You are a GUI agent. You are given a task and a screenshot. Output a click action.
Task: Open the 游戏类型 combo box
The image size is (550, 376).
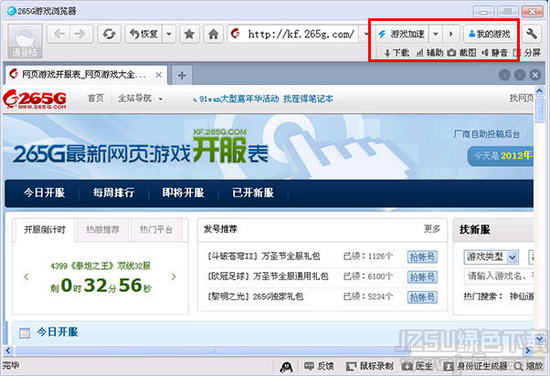tap(491, 257)
